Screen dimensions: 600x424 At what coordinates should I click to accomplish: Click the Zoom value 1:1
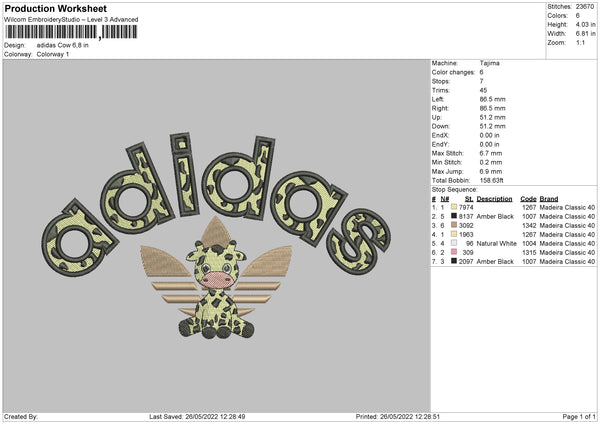click(580, 42)
